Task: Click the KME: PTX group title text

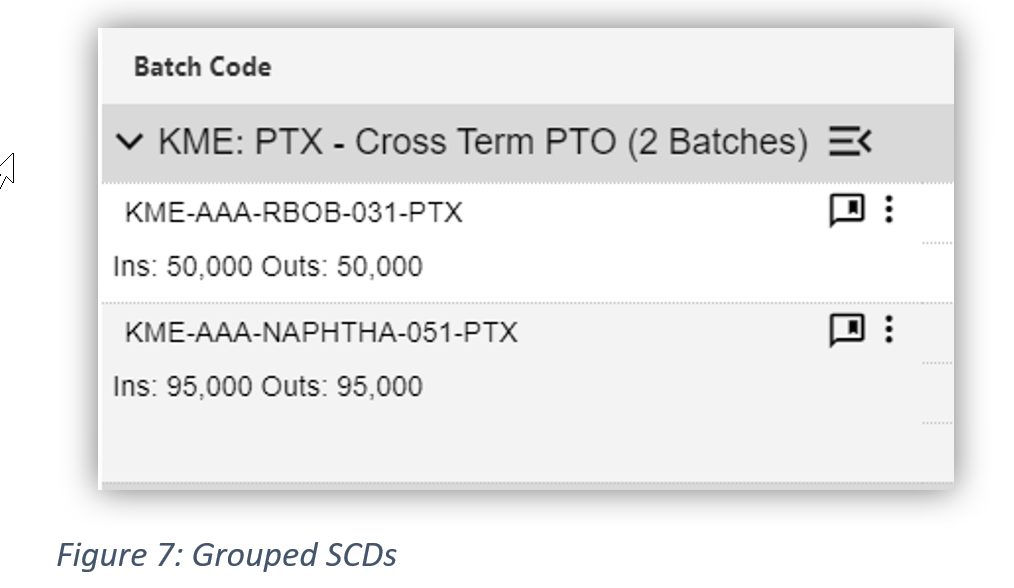Action: pyautogui.click(x=240, y=142)
